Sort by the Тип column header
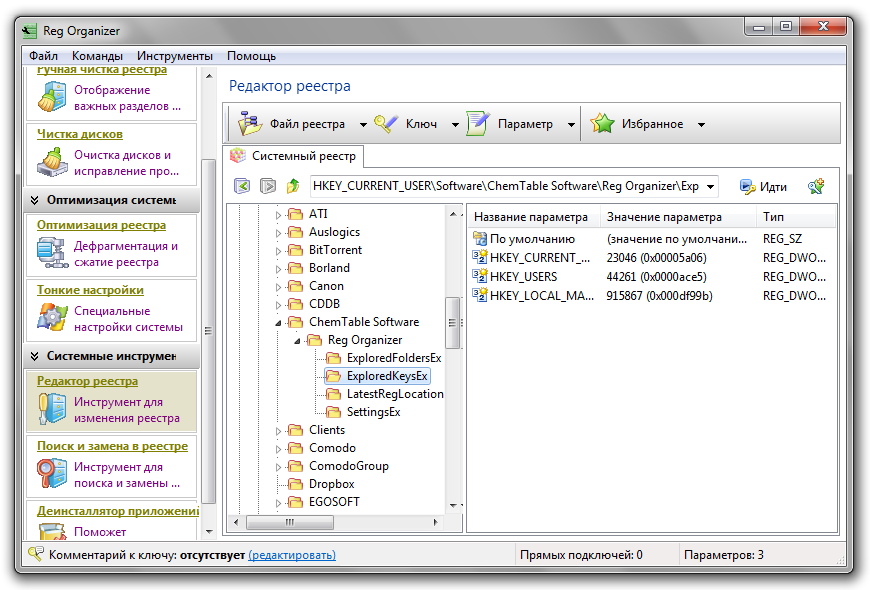 [x=796, y=217]
